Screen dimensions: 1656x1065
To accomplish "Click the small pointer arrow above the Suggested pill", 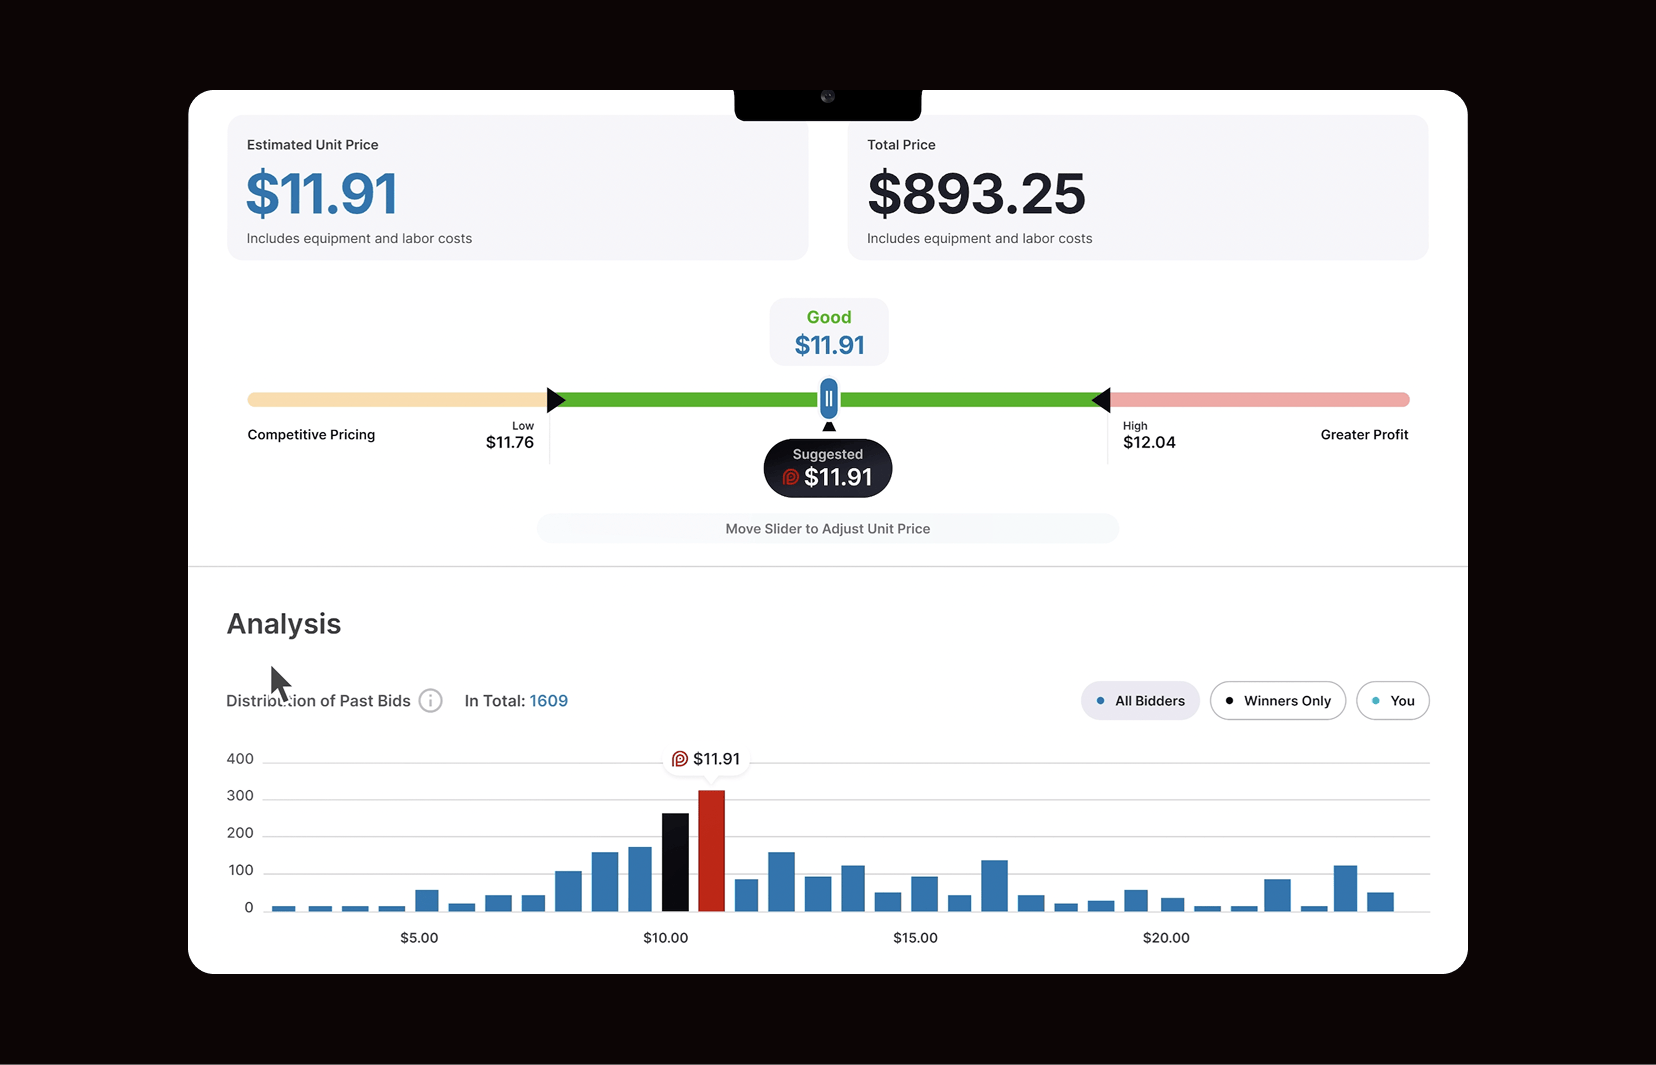I will (x=828, y=427).
